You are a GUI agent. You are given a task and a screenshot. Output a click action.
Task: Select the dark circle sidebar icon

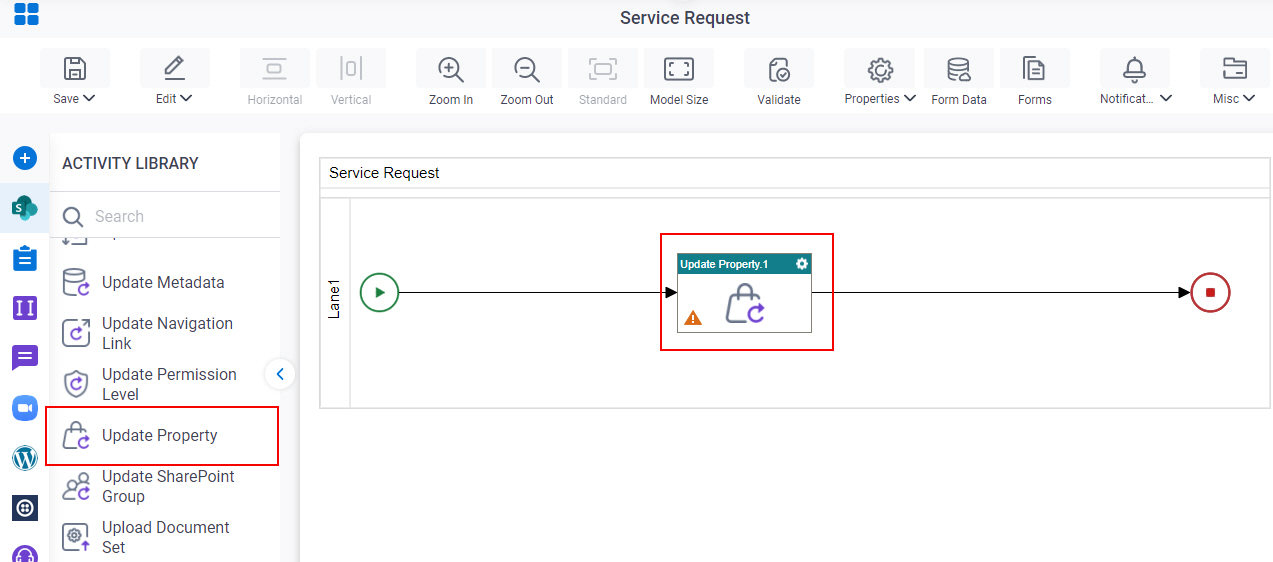(25, 508)
